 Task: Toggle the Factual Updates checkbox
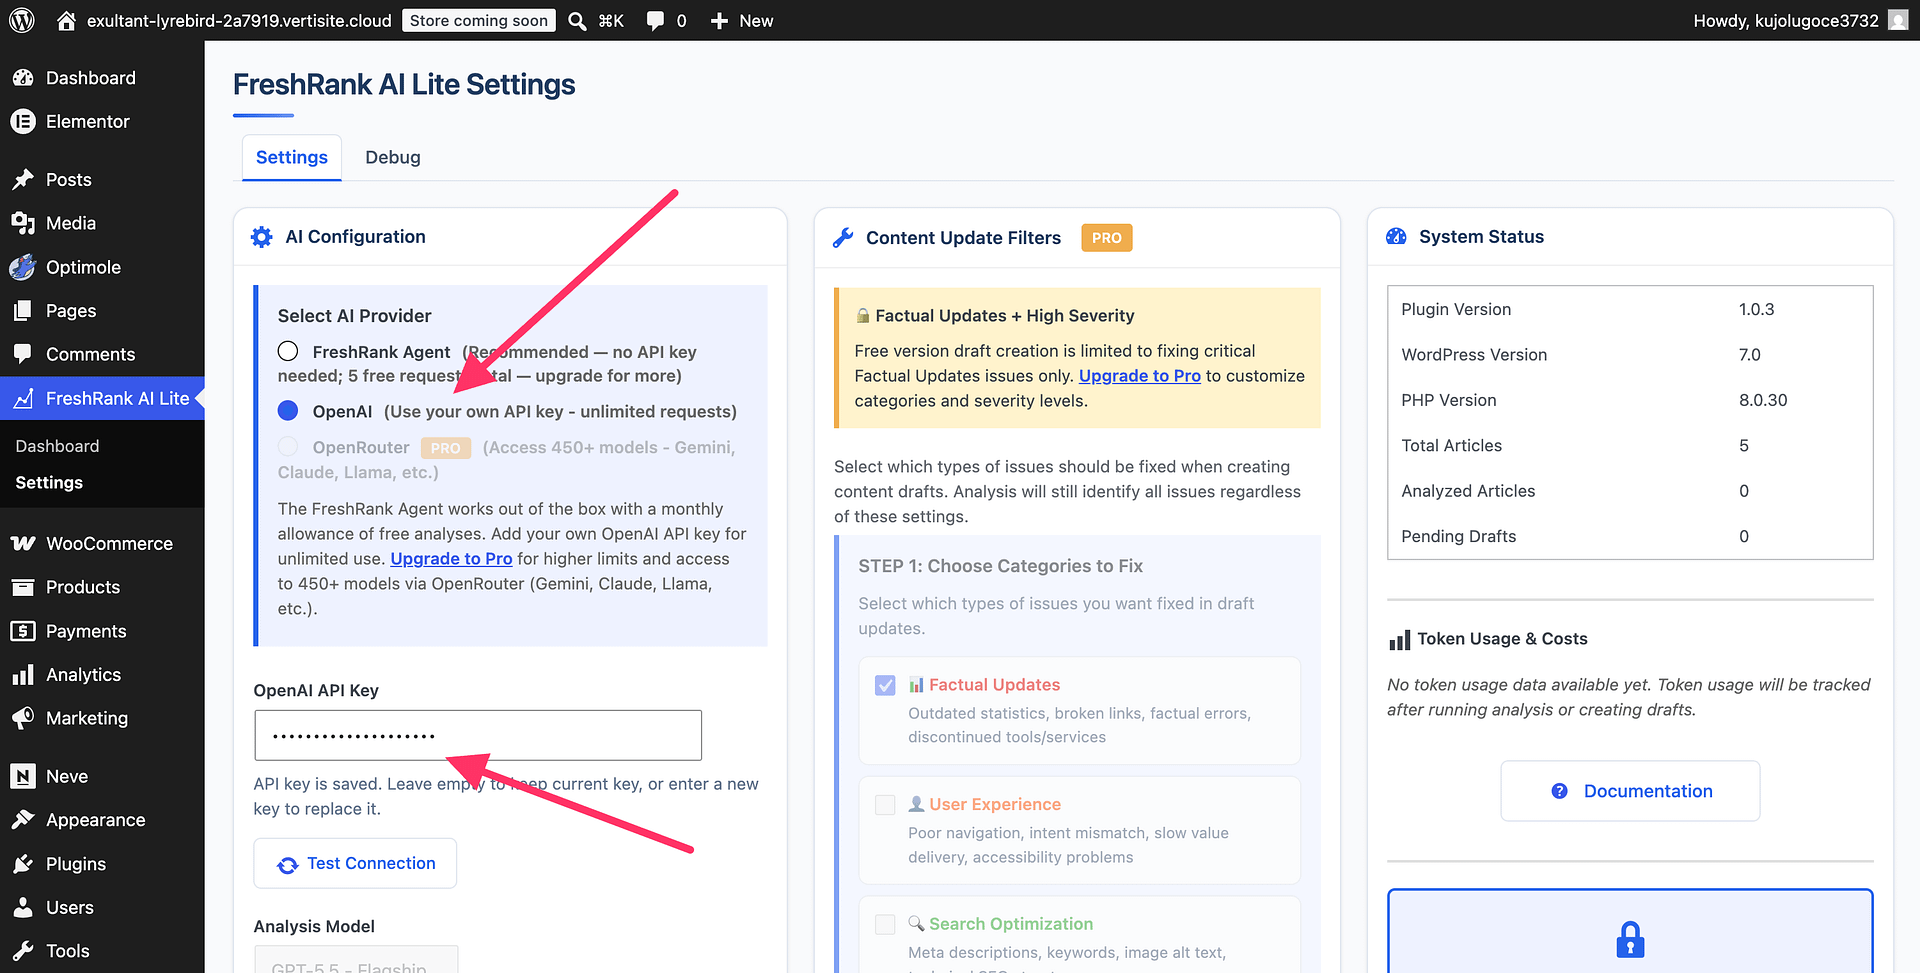[x=885, y=685]
